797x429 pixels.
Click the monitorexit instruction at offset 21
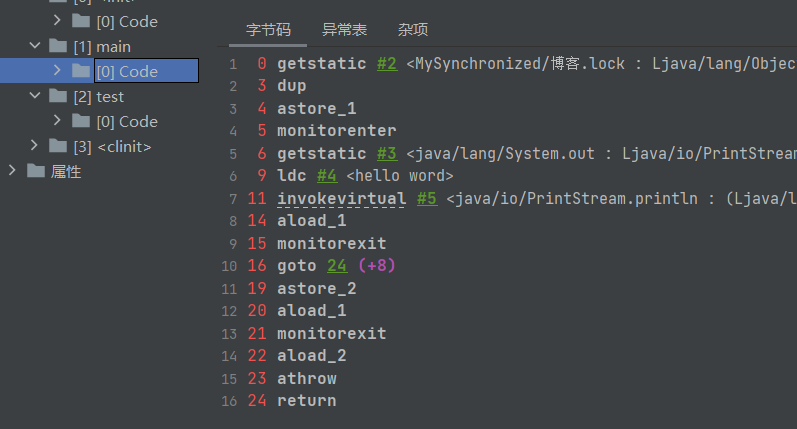[331, 333]
